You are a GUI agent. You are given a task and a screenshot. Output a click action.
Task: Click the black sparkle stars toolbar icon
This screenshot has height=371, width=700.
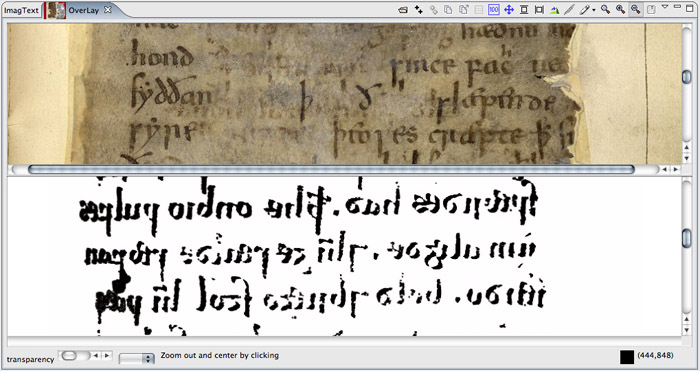click(x=418, y=10)
